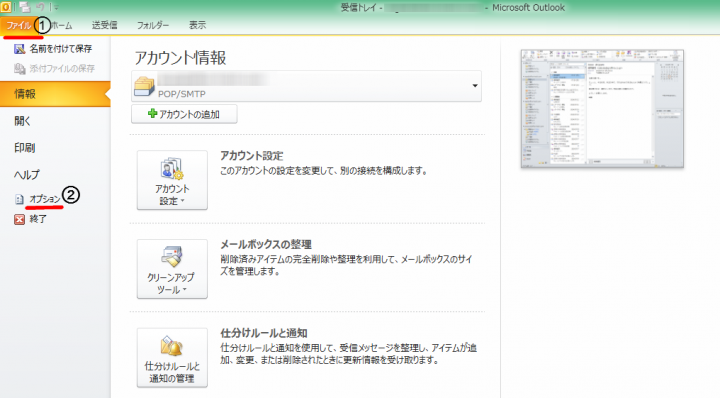
Task: Click the アカウントの追加 button
Action: point(184,114)
